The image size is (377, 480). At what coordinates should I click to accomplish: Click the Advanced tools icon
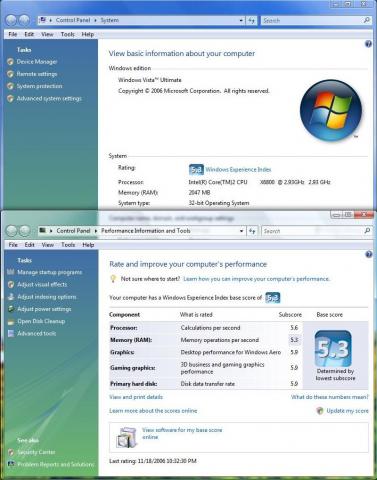coord(11,333)
